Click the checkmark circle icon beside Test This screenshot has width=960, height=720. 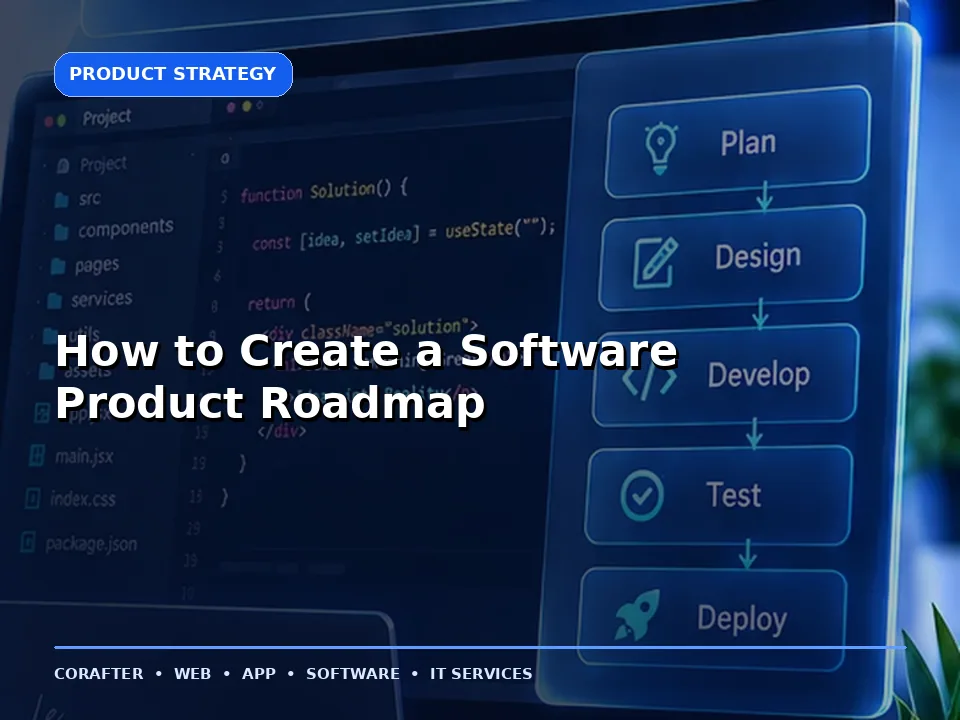pos(642,495)
